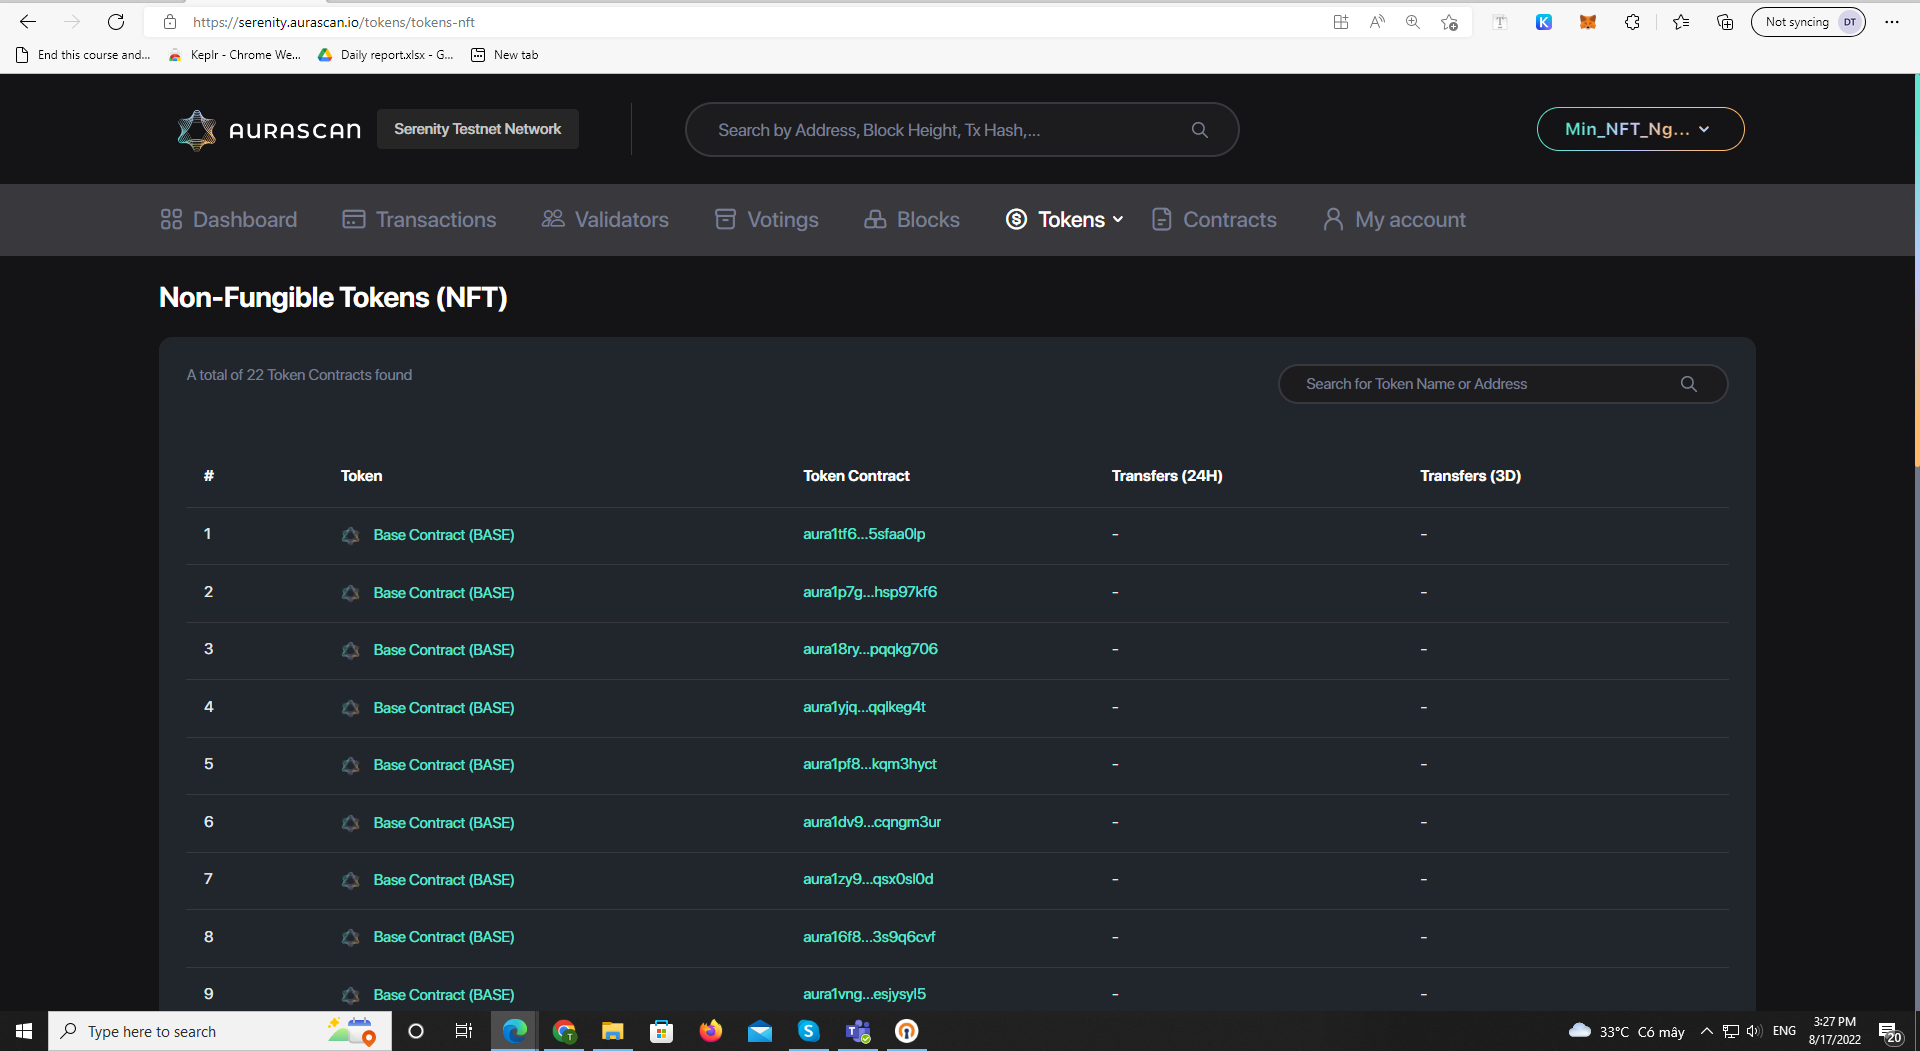Open the Keplr - Chrome We... bookmark
This screenshot has width=1920, height=1051.
[x=235, y=55]
